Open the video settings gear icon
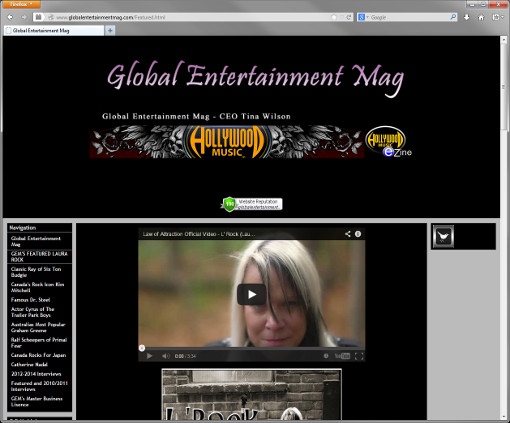 (x=326, y=356)
